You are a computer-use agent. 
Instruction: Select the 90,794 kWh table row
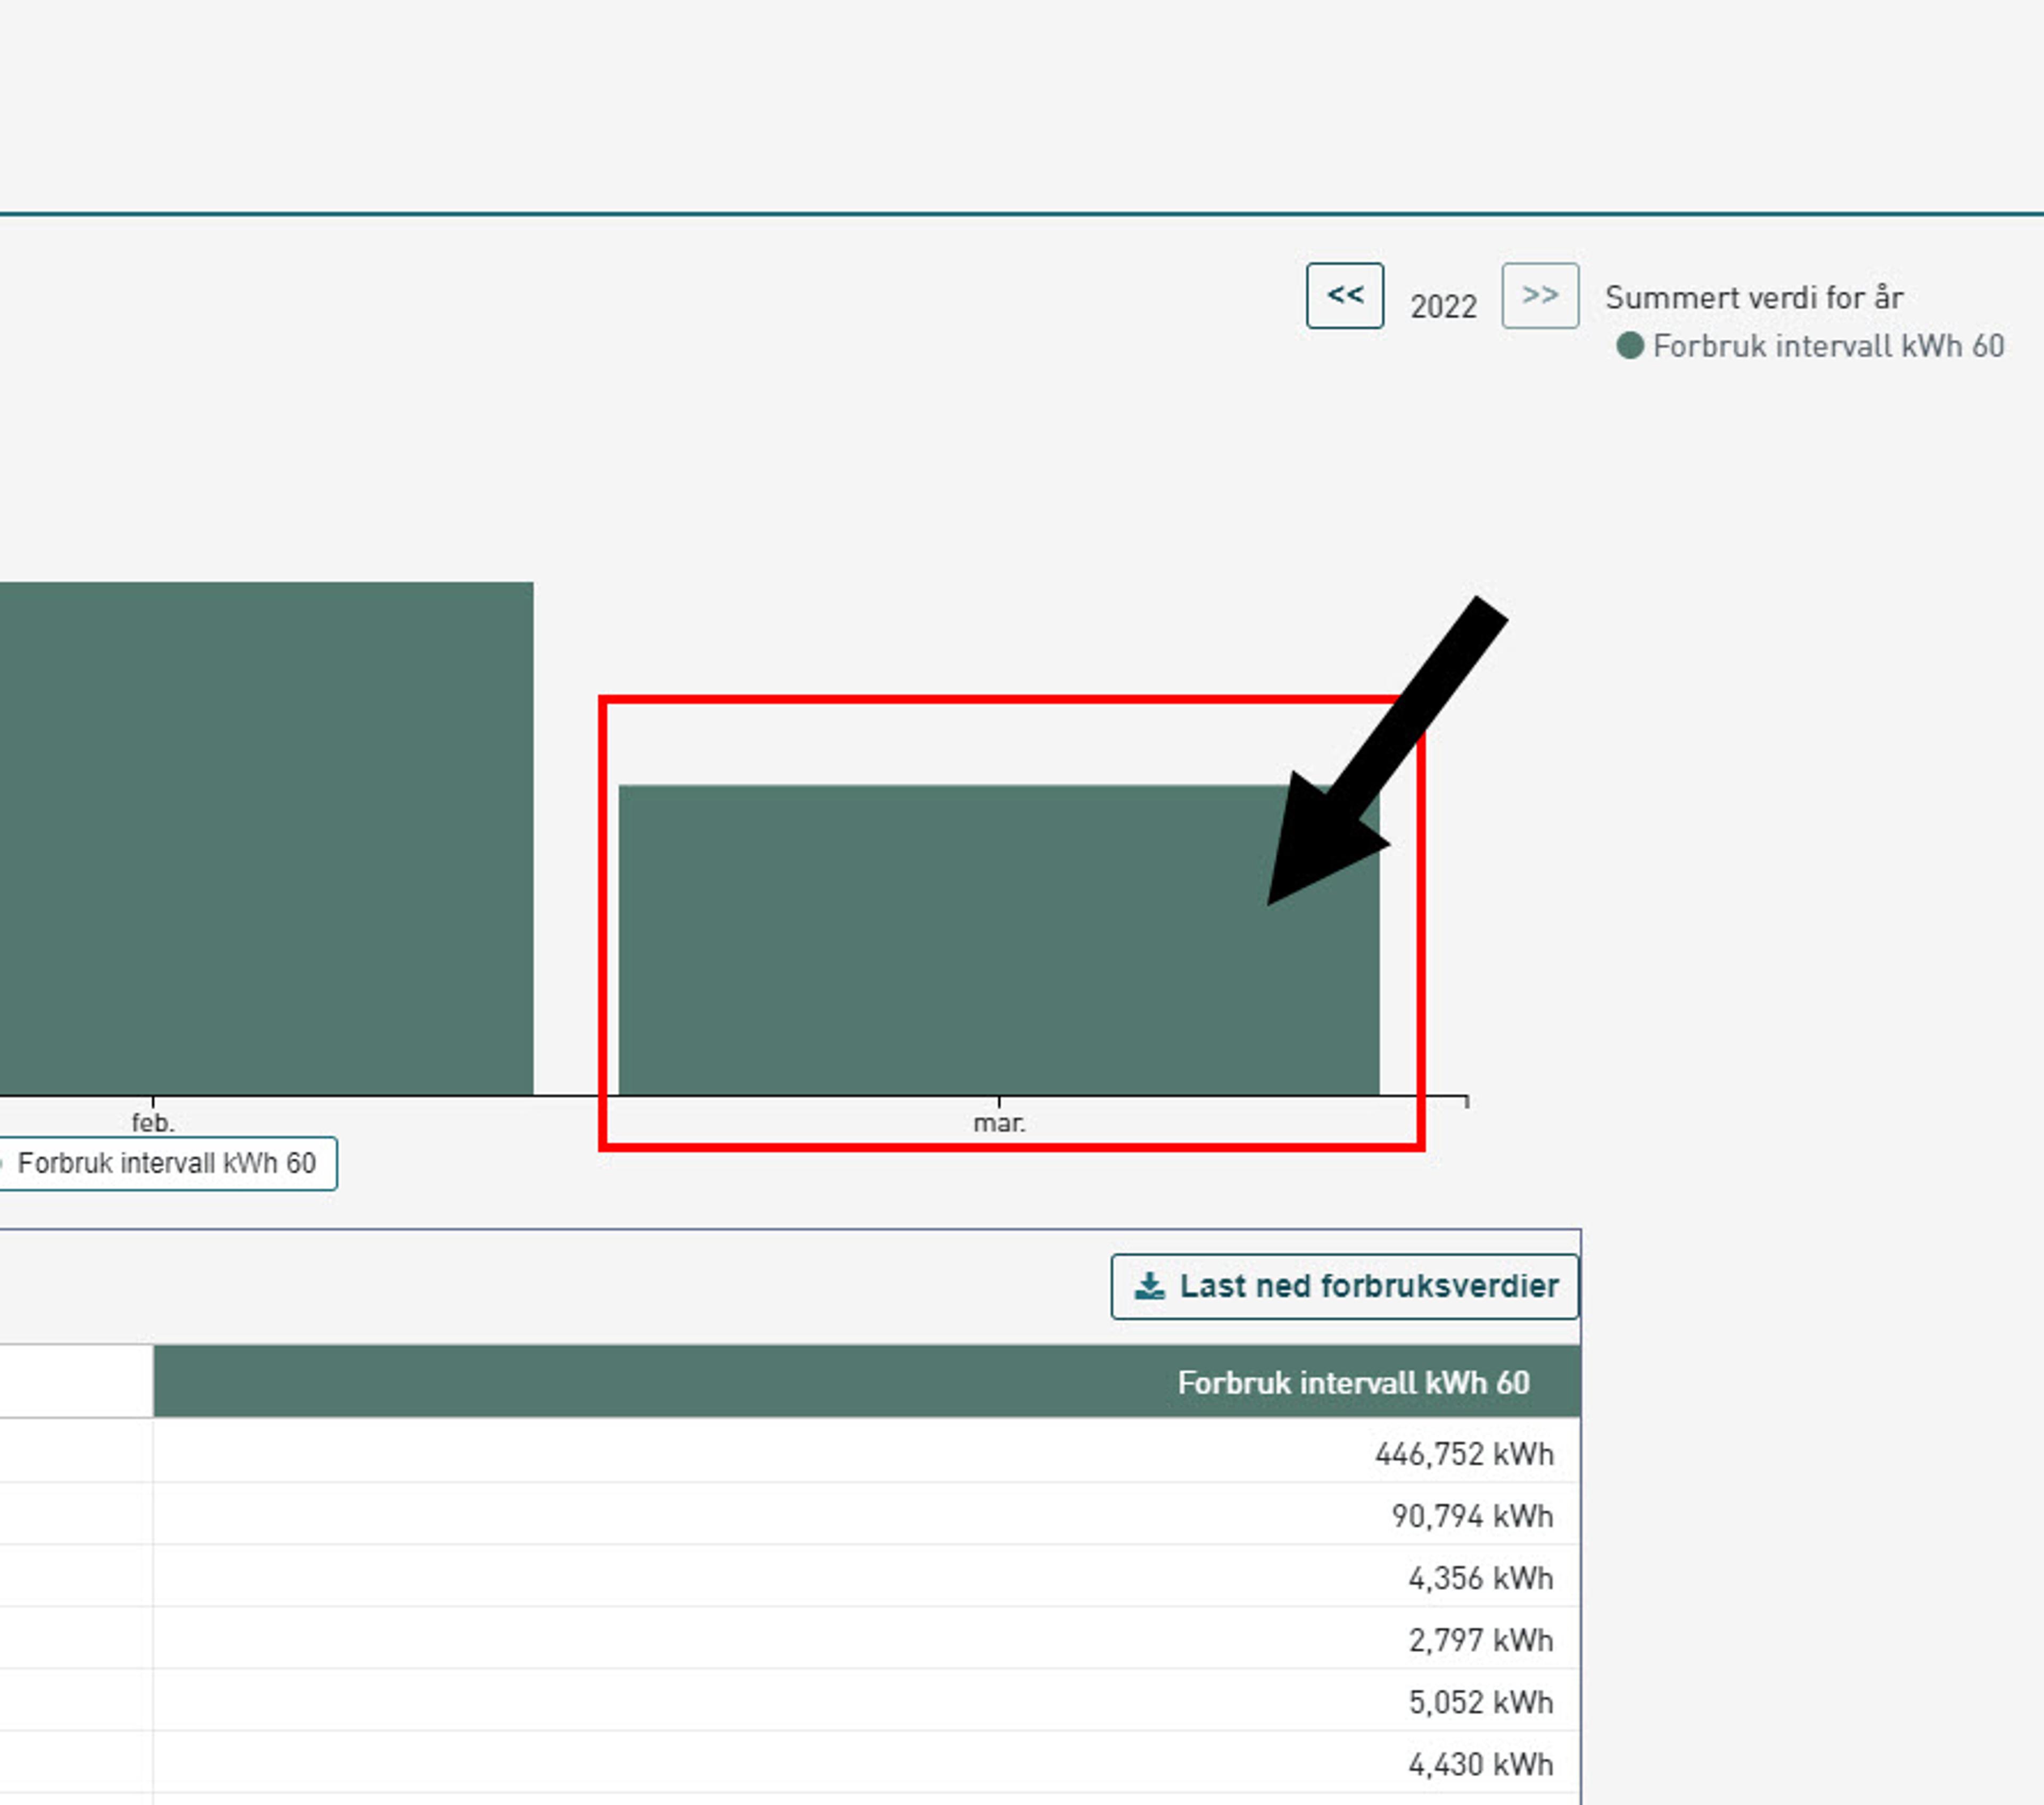pos(1471,1516)
